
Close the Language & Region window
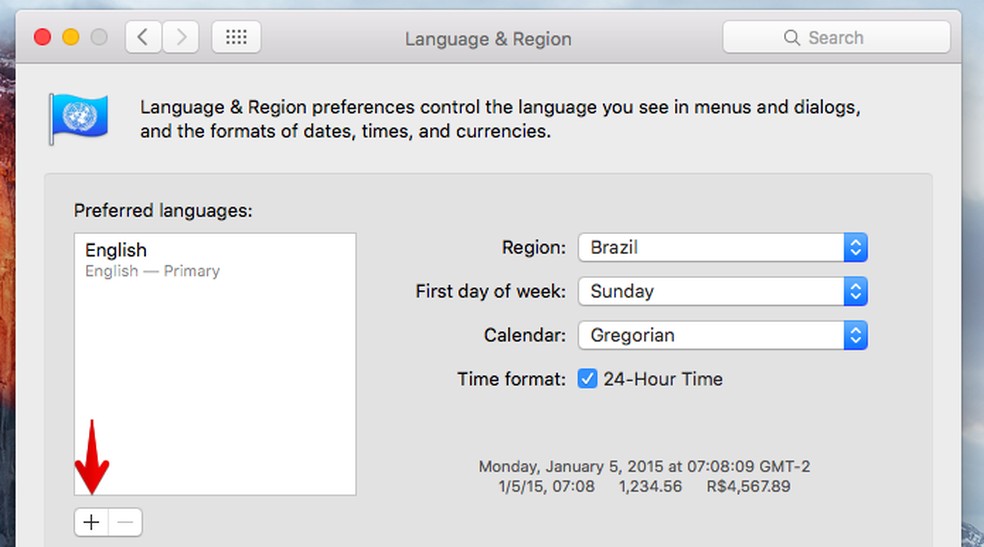(x=42, y=38)
